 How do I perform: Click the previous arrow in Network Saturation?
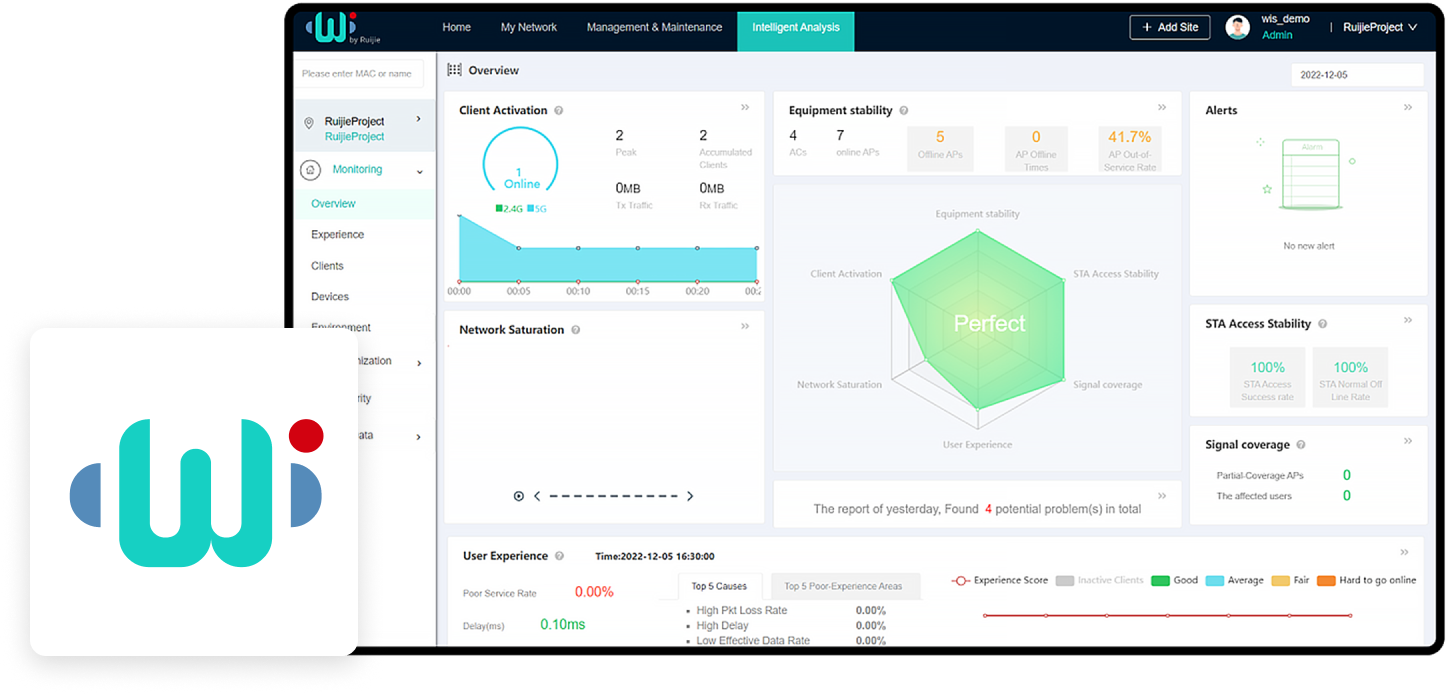click(x=537, y=496)
